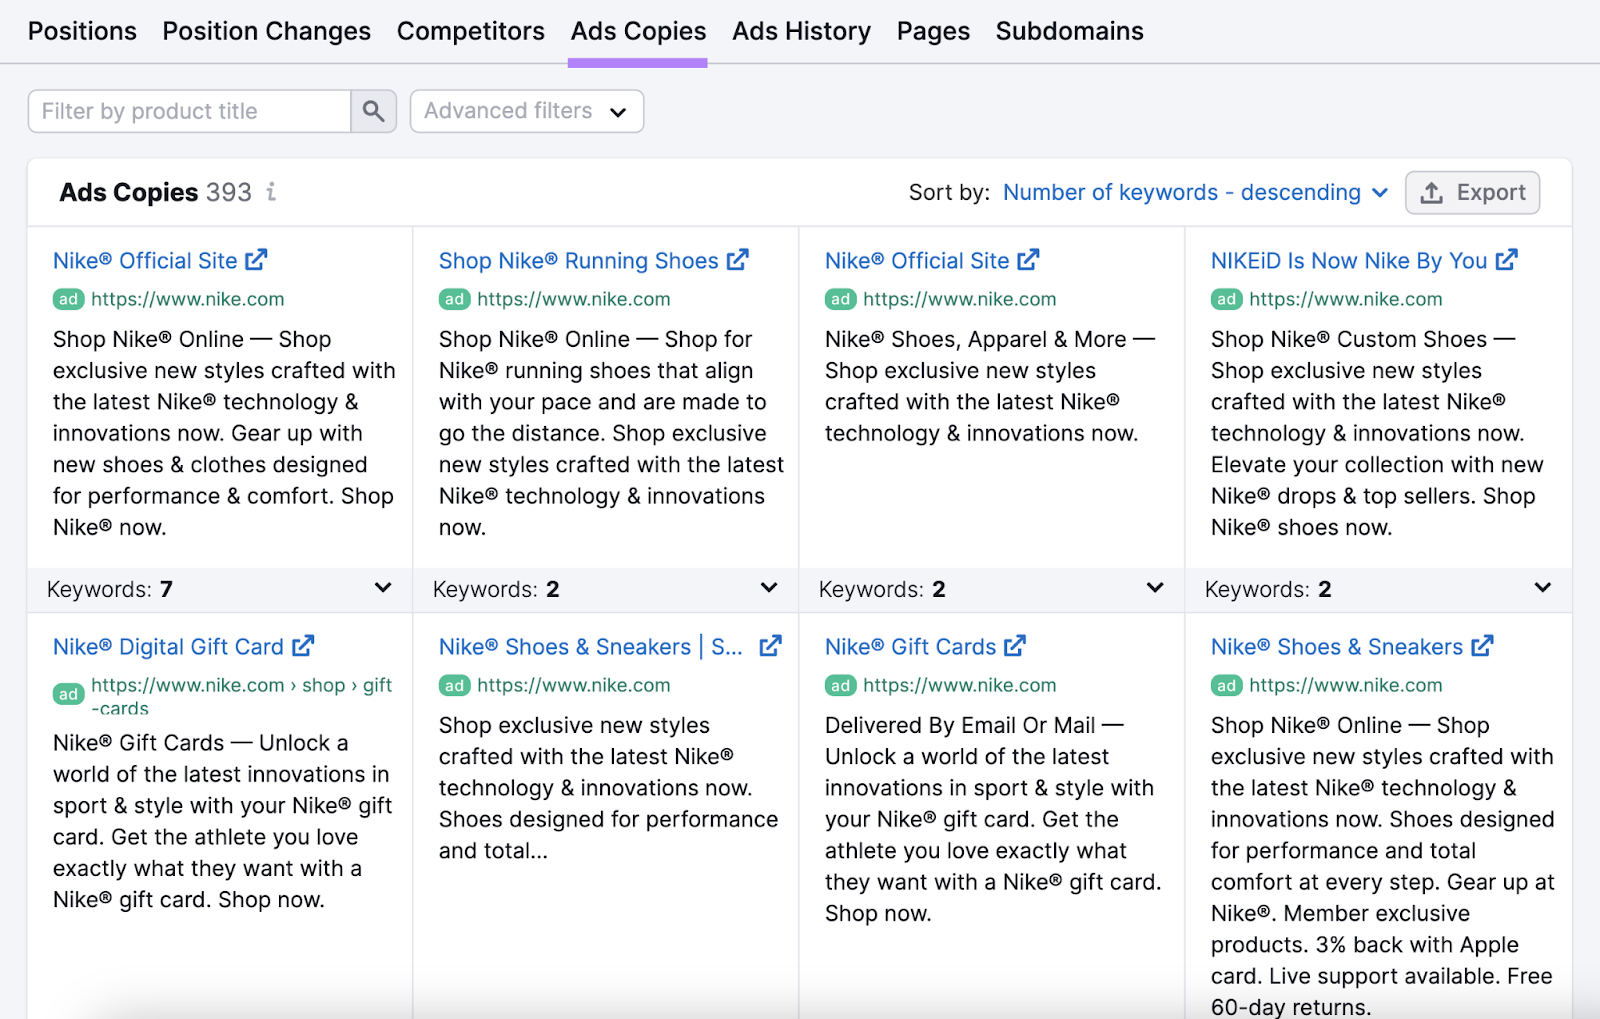Click the info icon beside Ads Copies count

[x=272, y=192]
